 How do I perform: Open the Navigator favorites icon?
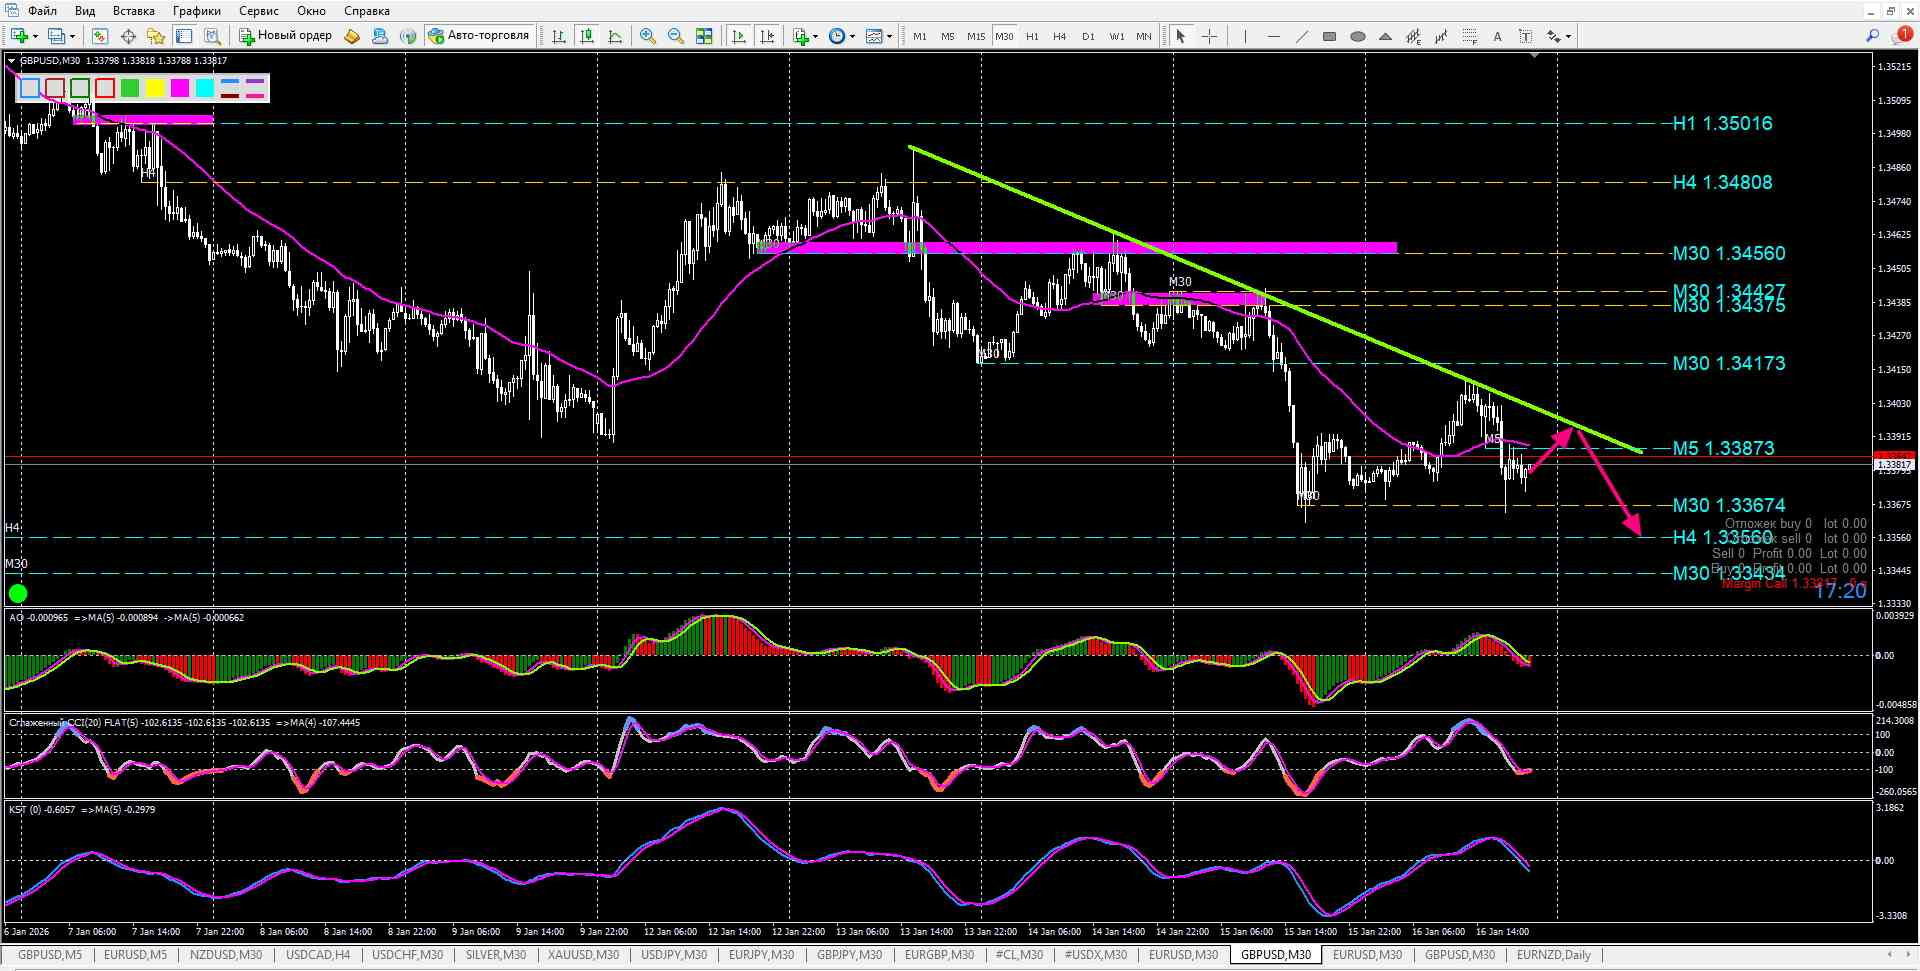[x=156, y=36]
